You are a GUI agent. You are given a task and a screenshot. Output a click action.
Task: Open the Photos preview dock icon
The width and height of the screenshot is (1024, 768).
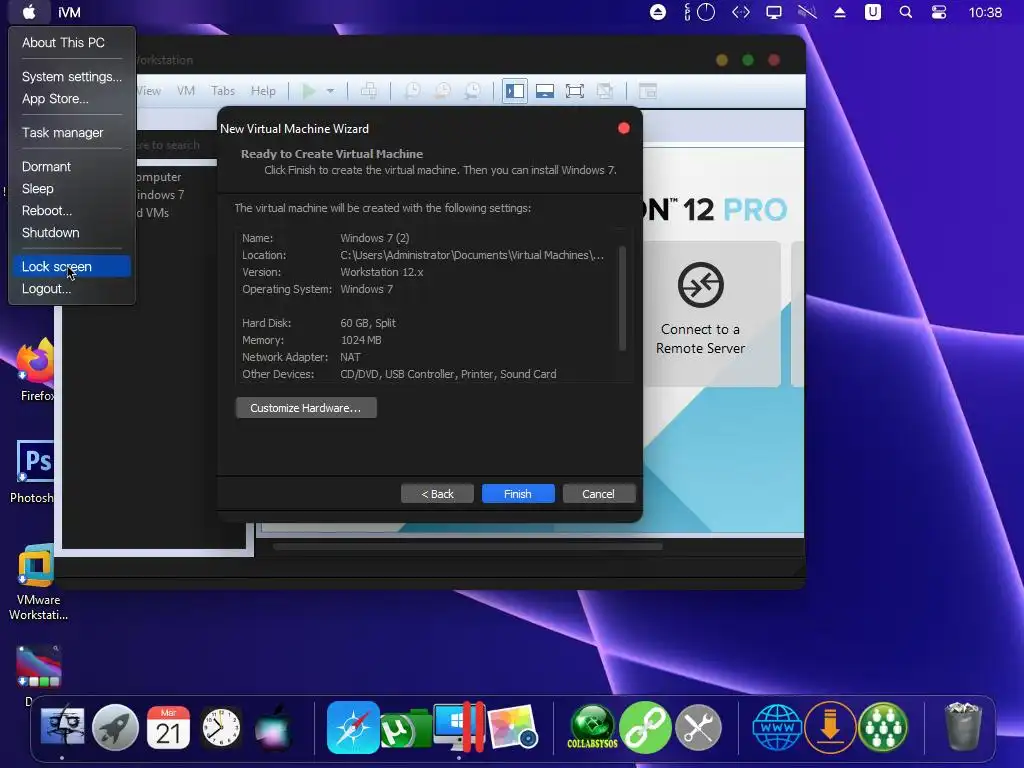pyautogui.click(x=513, y=727)
